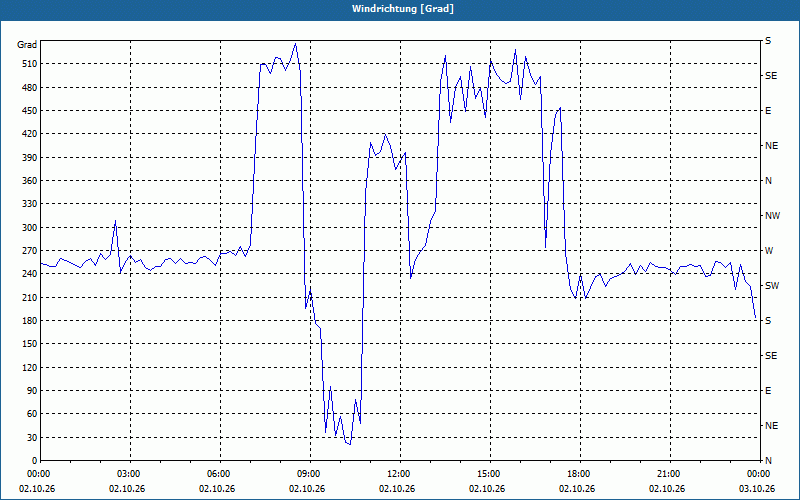The width and height of the screenshot is (800, 500).
Task: Click the y-axis value "420"
Action: point(30,134)
